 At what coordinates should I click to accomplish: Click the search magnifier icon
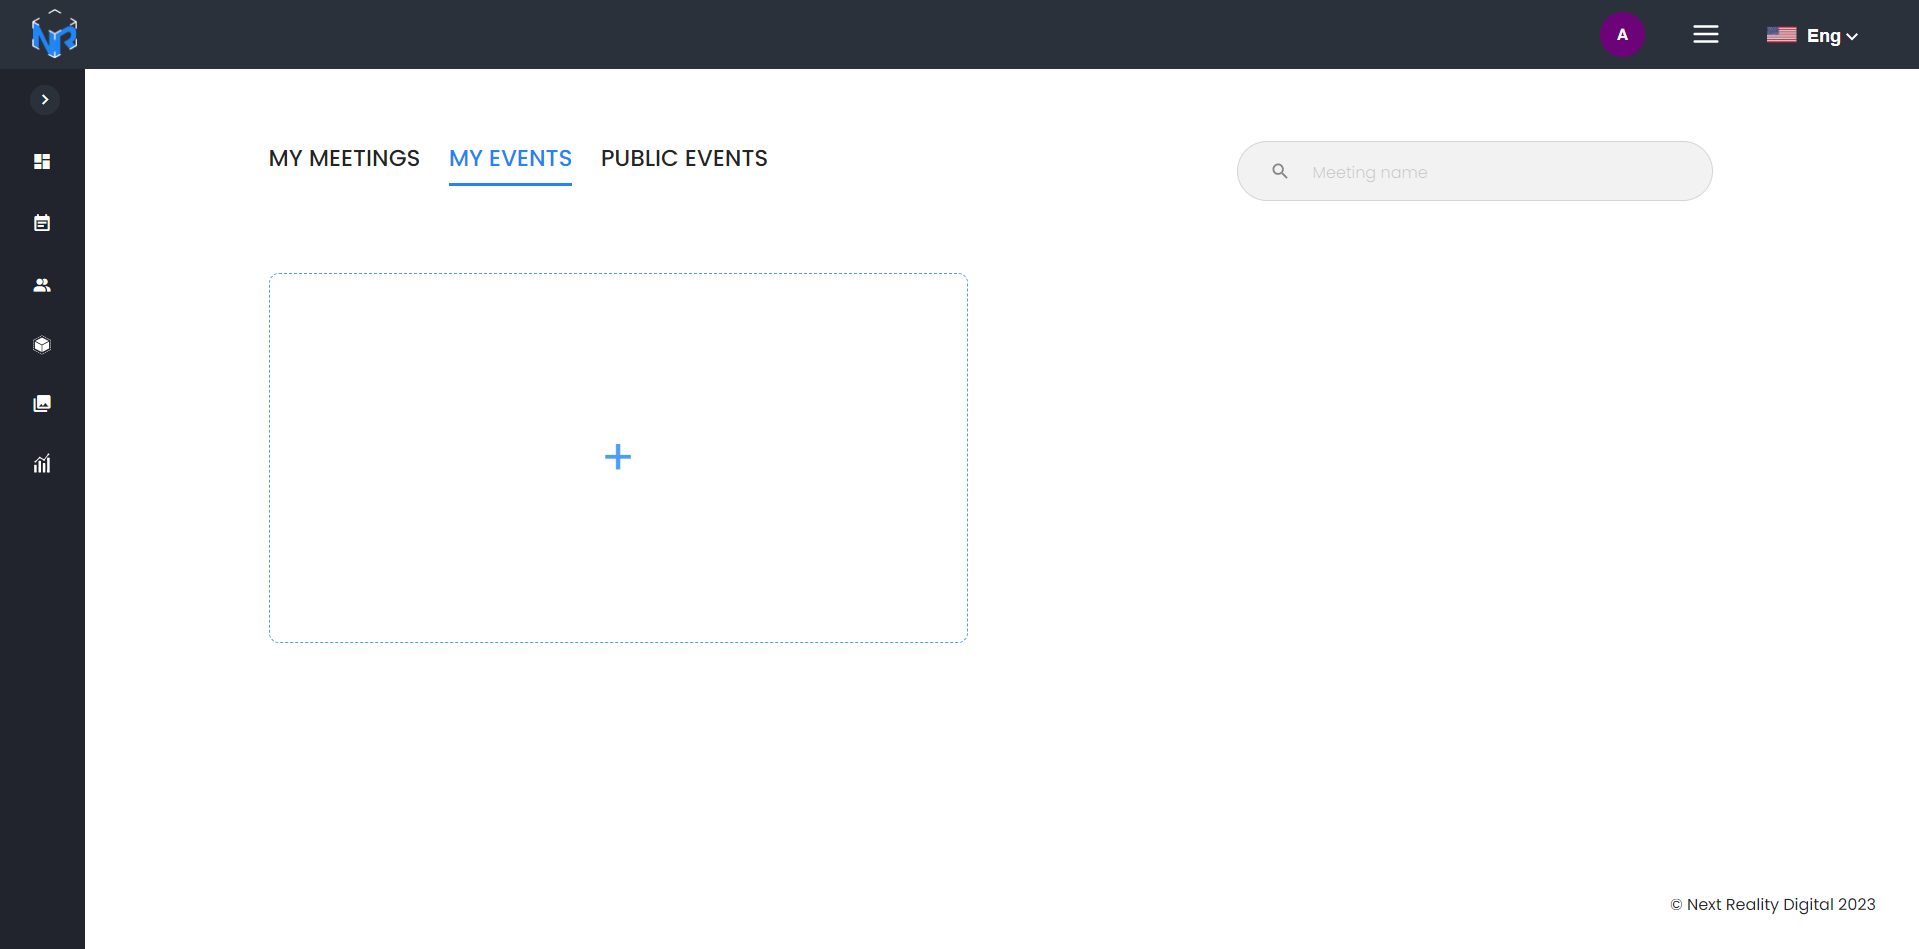point(1280,171)
